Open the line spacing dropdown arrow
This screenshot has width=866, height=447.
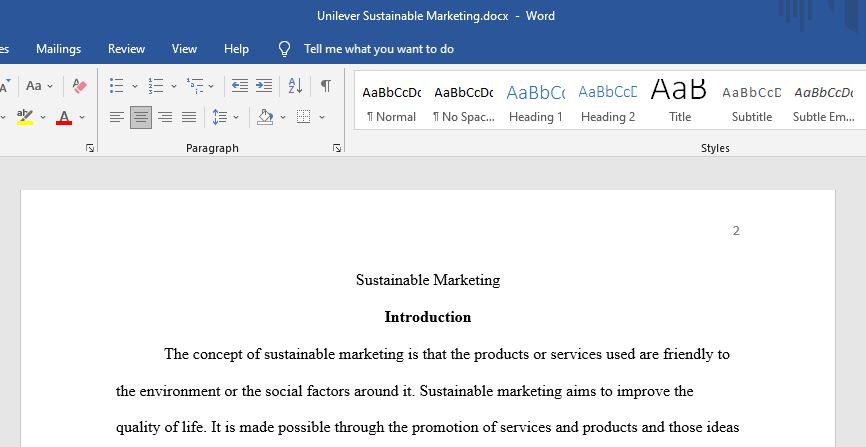[x=236, y=118]
